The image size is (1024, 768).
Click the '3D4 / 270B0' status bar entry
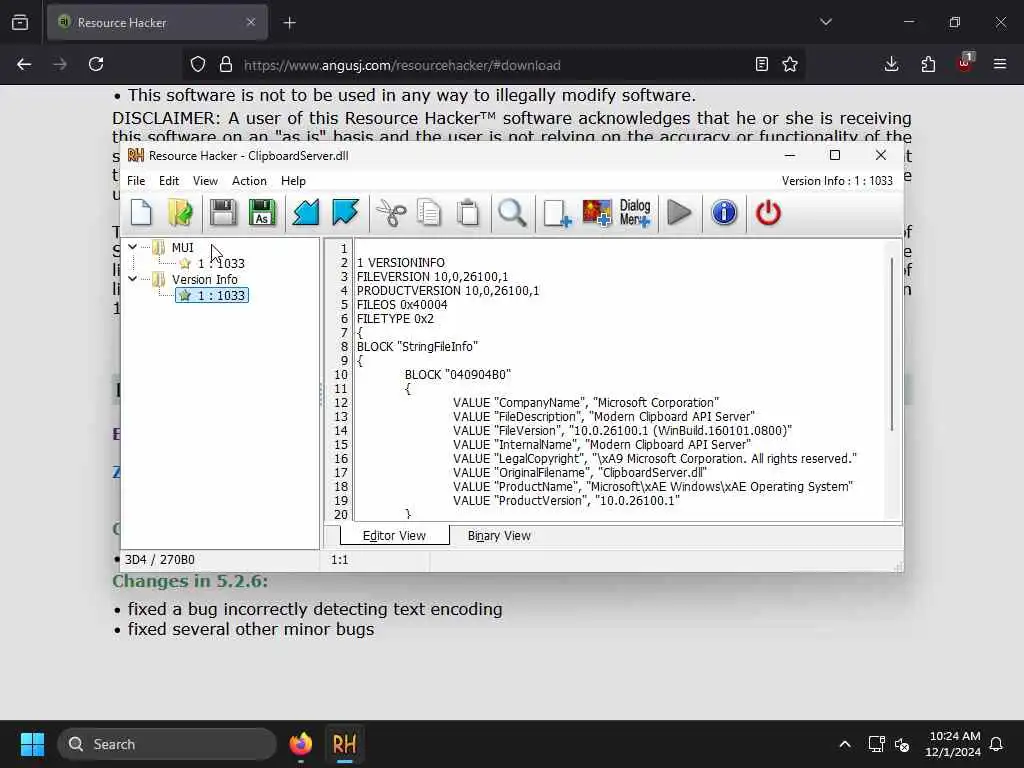(x=159, y=560)
